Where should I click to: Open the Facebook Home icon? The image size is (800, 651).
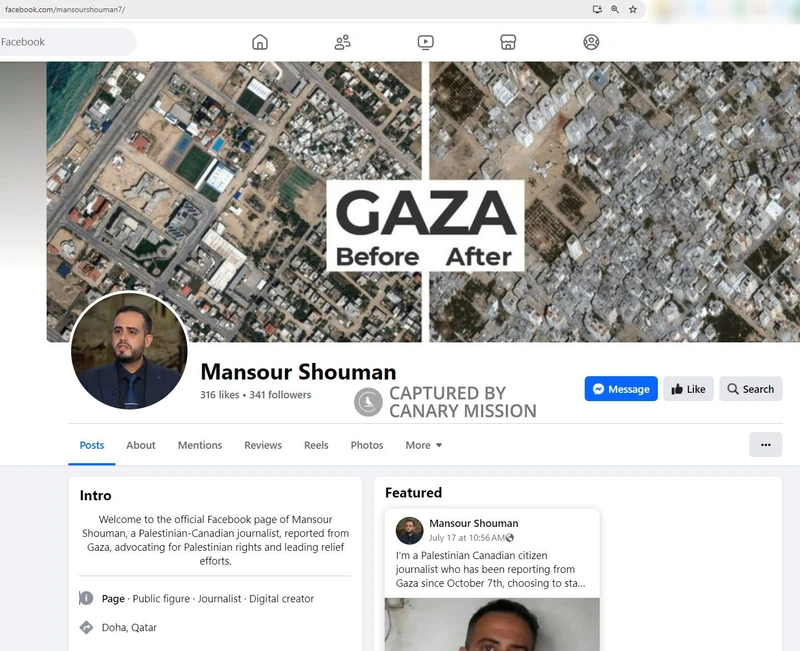point(260,42)
